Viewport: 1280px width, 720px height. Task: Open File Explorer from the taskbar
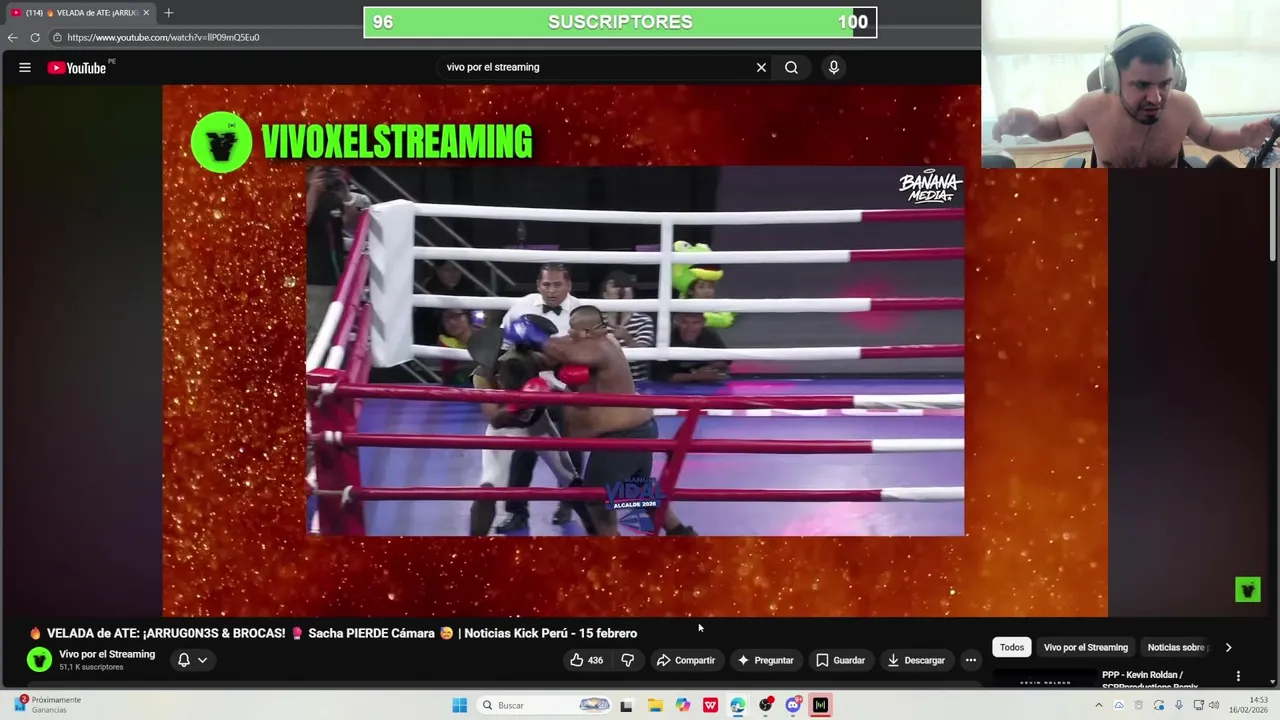tap(655, 705)
